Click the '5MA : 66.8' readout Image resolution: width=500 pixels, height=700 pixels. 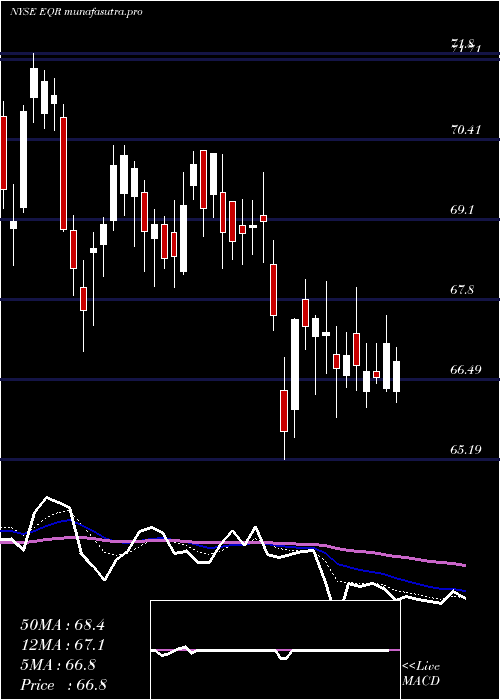pos(58,665)
